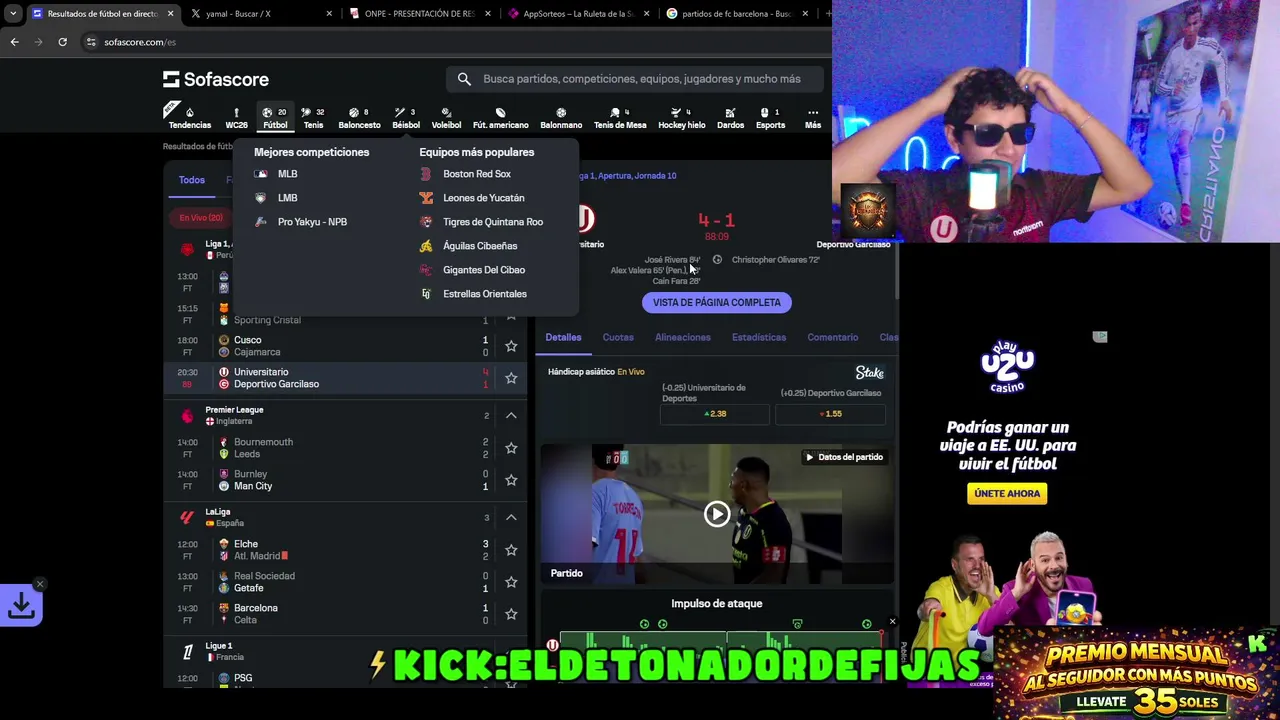Screen dimensions: 1280x720
Task: Toggle the En Vivo (20) live filter
Action: coord(201,218)
